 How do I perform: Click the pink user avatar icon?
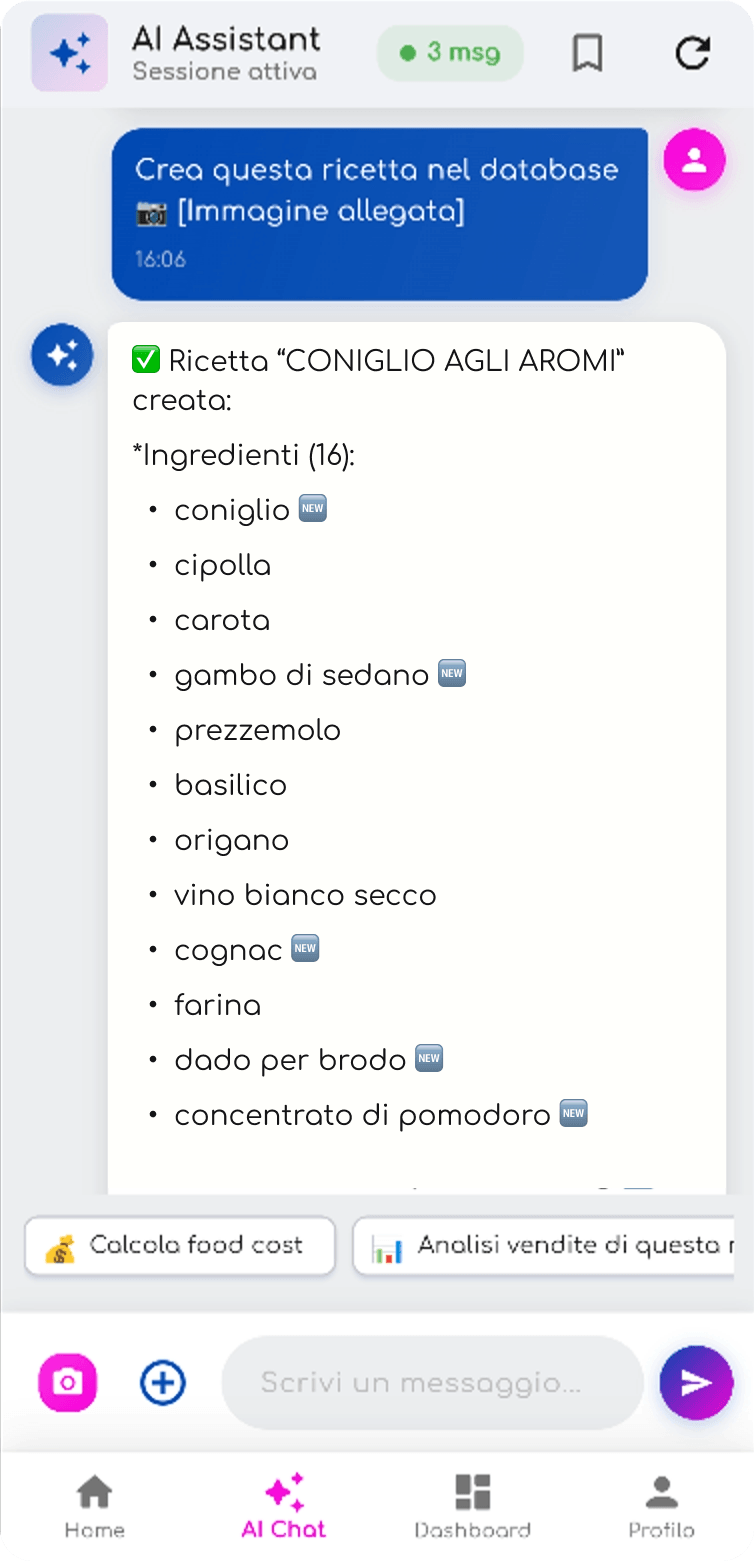click(x=694, y=160)
